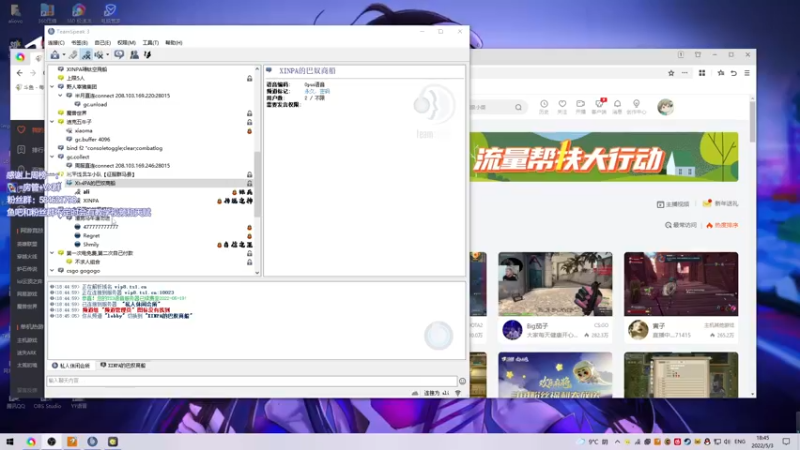Open the Big凸子 stream thumbnail
The width and height of the screenshot is (800, 450).
pos(555,284)
